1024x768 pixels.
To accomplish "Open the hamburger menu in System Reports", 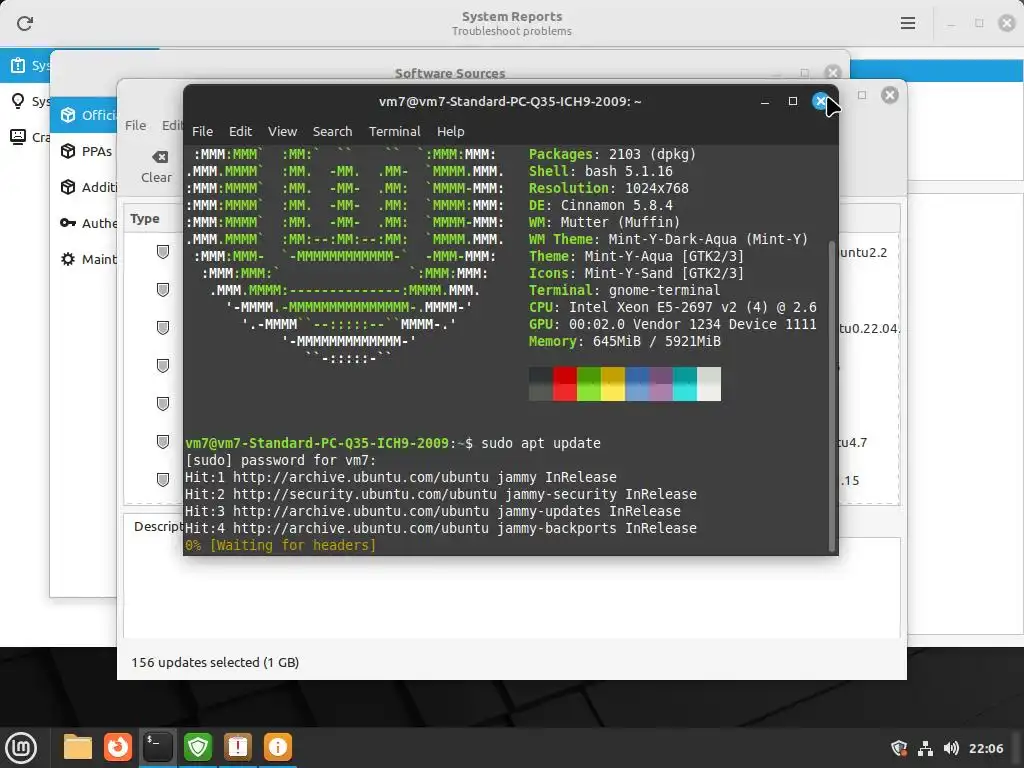I will coord(908,24).
